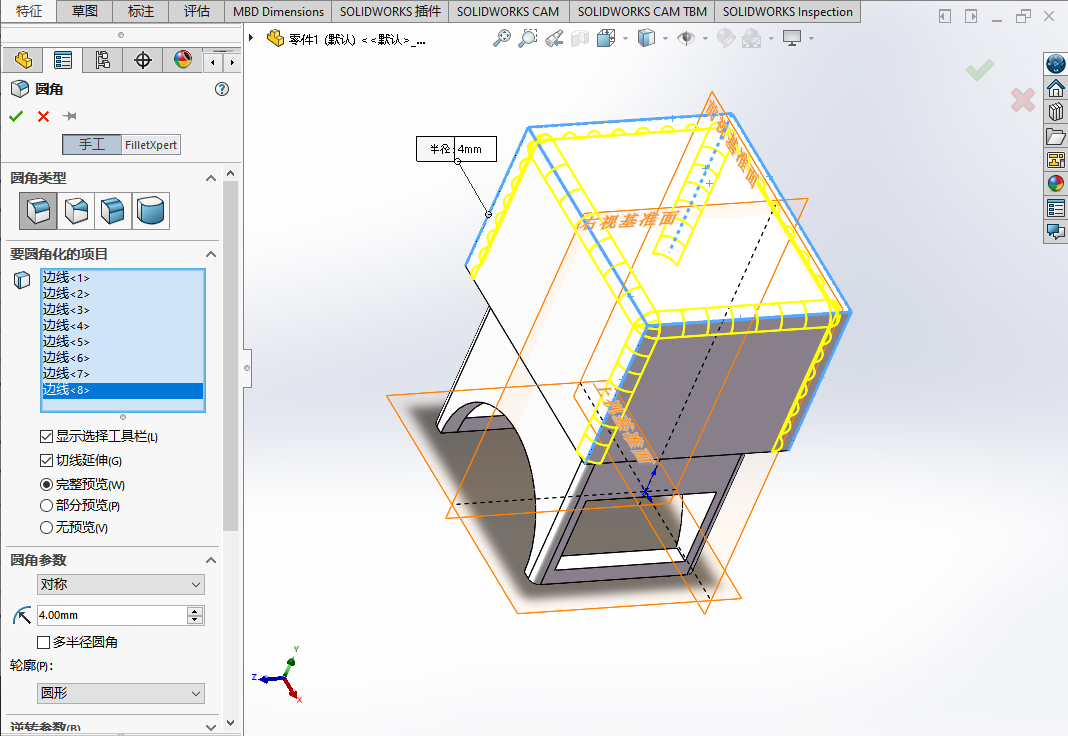1068x736 pixels.
Task: Select the full round fillet type icon
Action: pos(151,211)
